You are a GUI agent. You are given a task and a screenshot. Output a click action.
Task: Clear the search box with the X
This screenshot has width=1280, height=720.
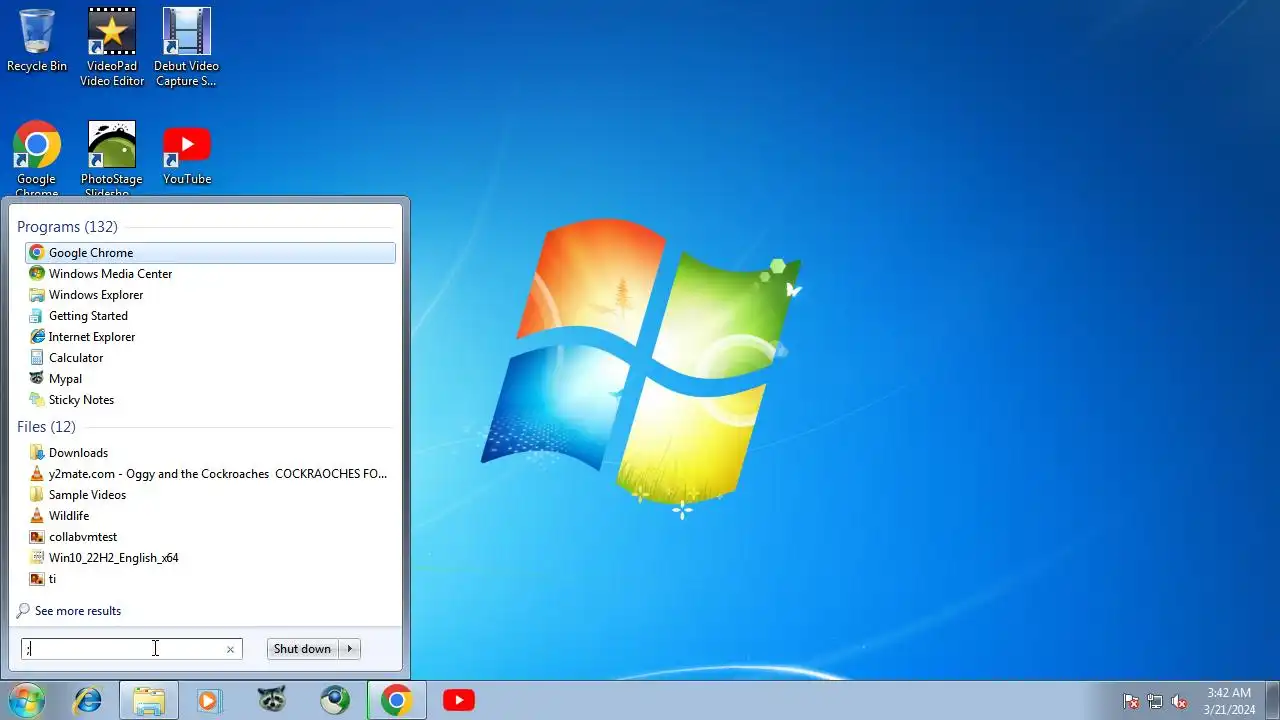click(230, 649)
